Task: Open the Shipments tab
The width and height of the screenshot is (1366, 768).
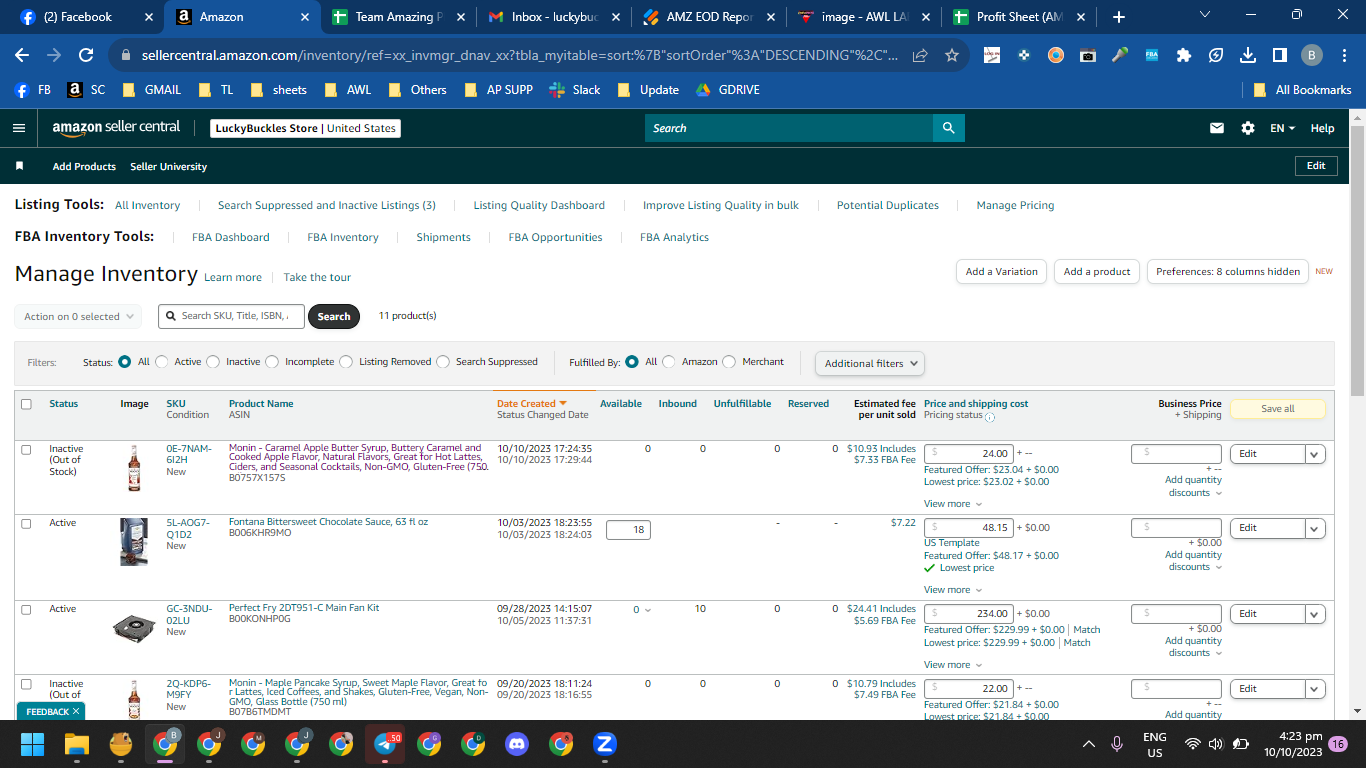Action: click(x=443, y=237)
